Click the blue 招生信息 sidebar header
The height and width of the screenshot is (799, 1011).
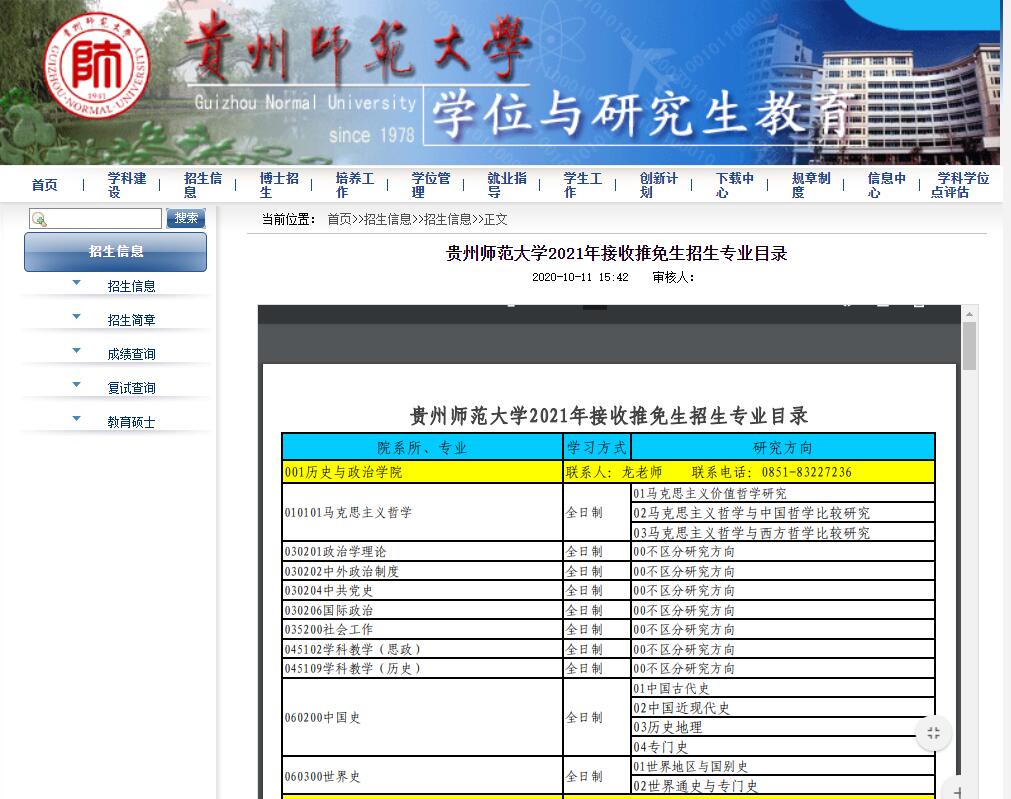(115, 252)
